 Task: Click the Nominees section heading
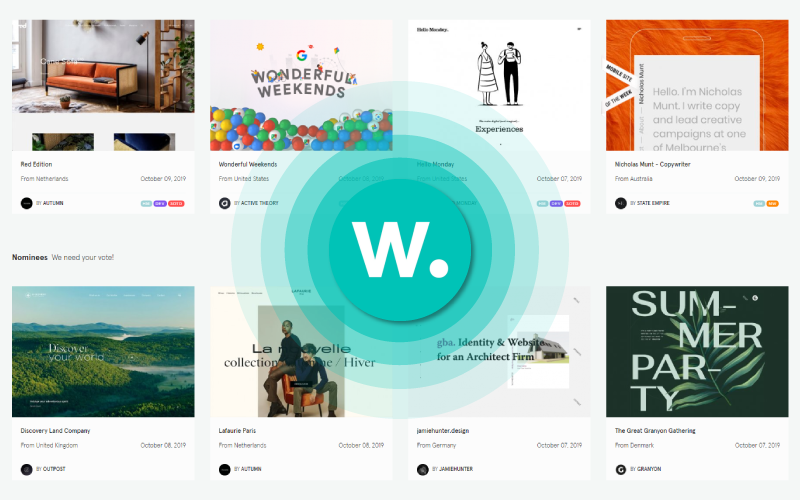(x=30, y=257)
